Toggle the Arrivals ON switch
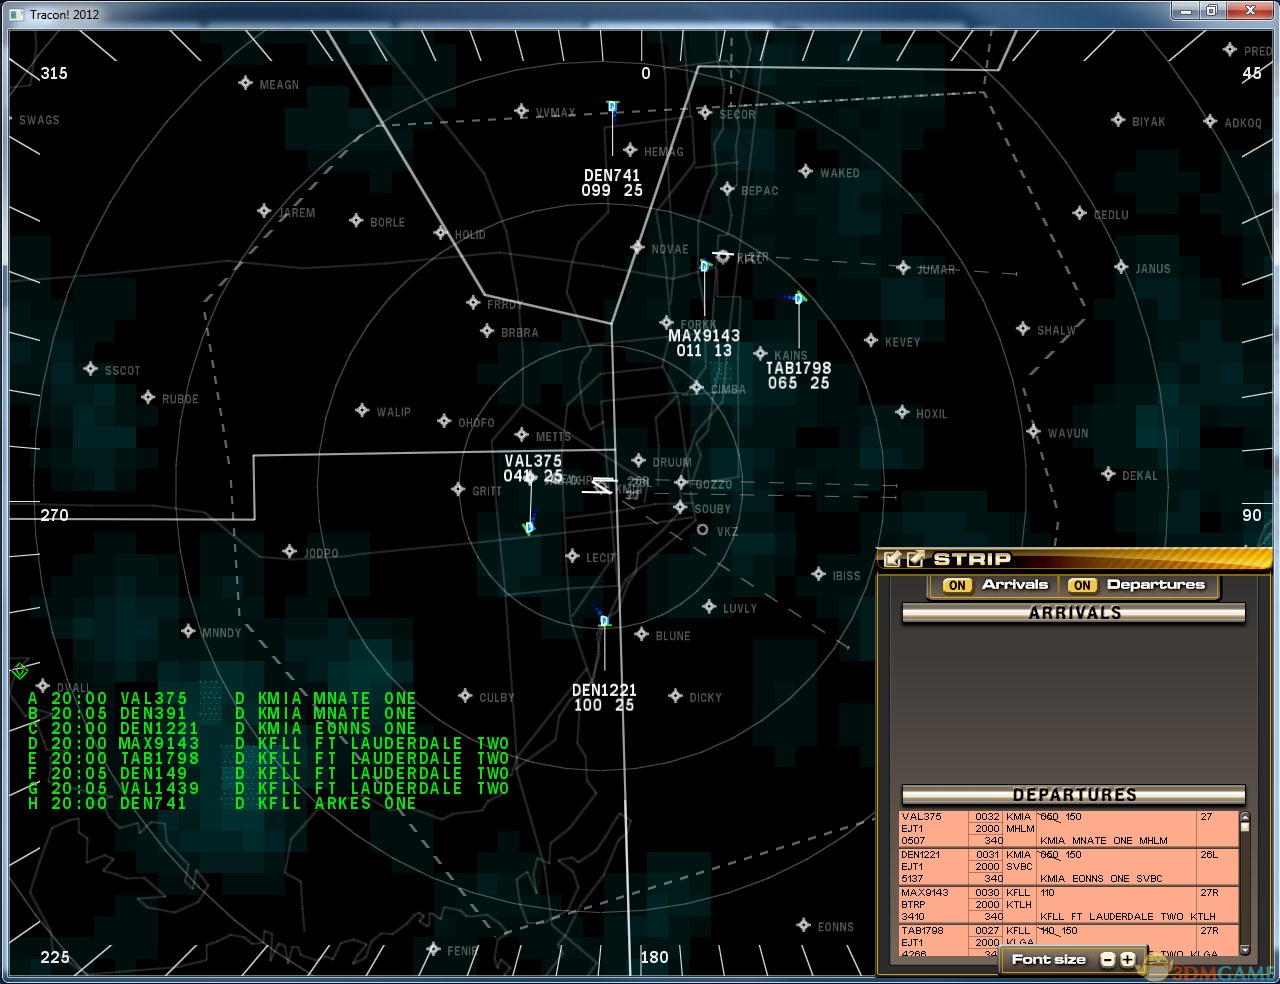This screenshot has height=984, width=1280. pyautogui.click(x=957, y=586)
